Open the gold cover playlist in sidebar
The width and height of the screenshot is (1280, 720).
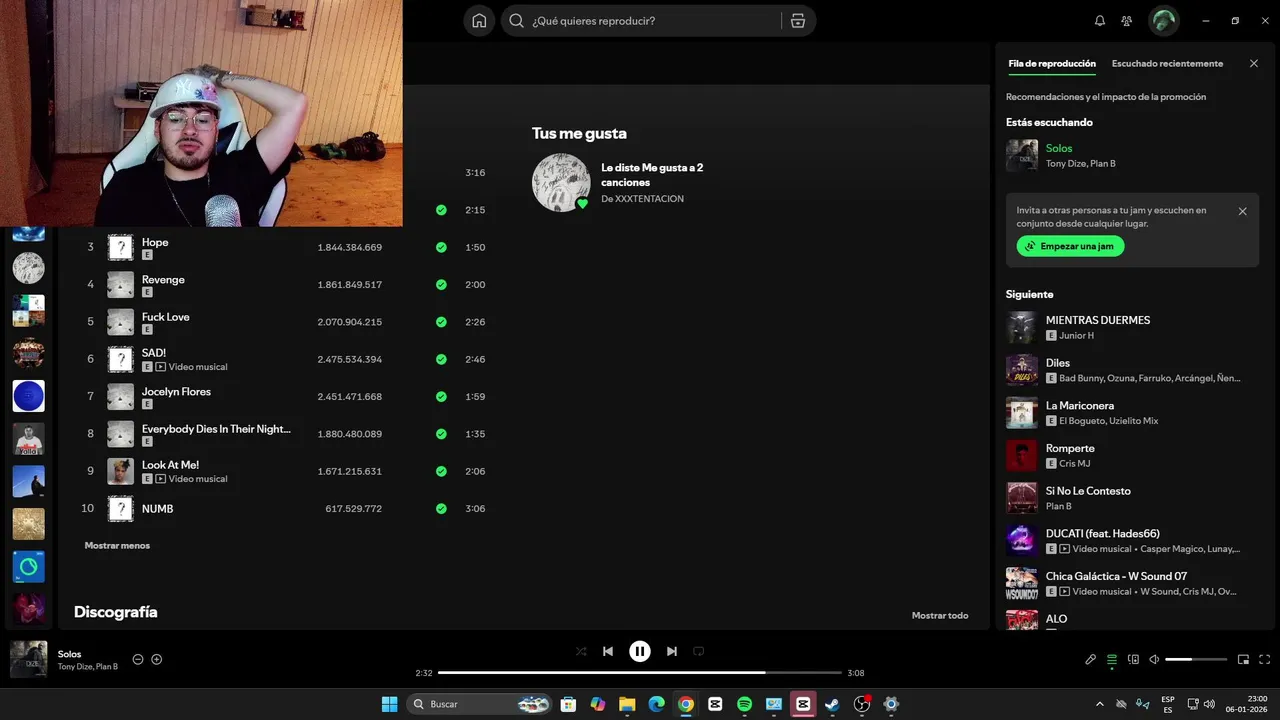(28, 524)
